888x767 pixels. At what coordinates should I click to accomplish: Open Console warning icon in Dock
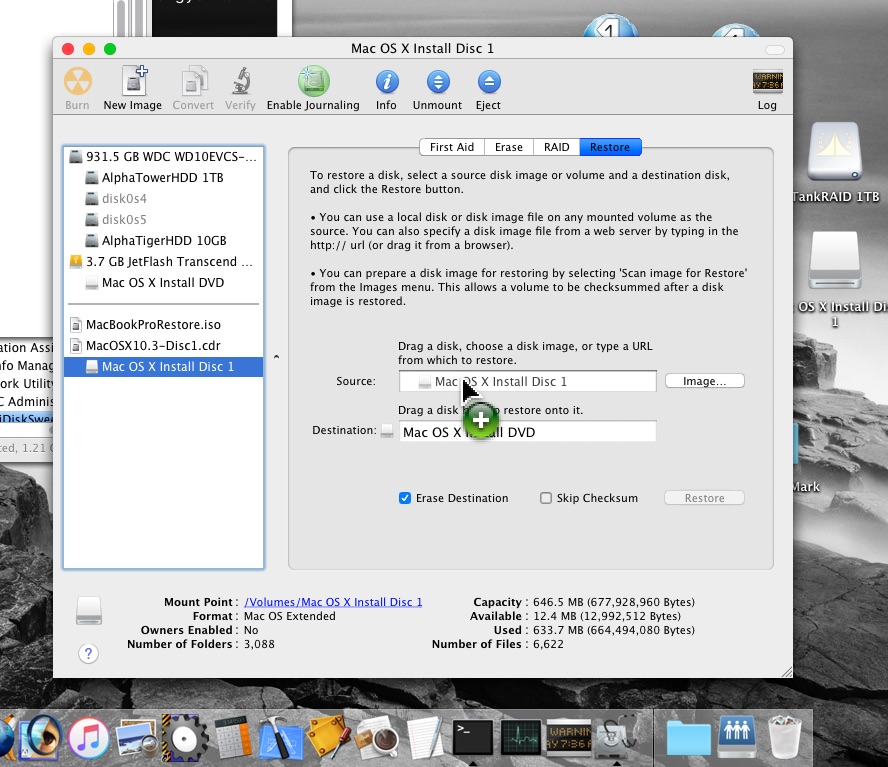pos(569,736)
